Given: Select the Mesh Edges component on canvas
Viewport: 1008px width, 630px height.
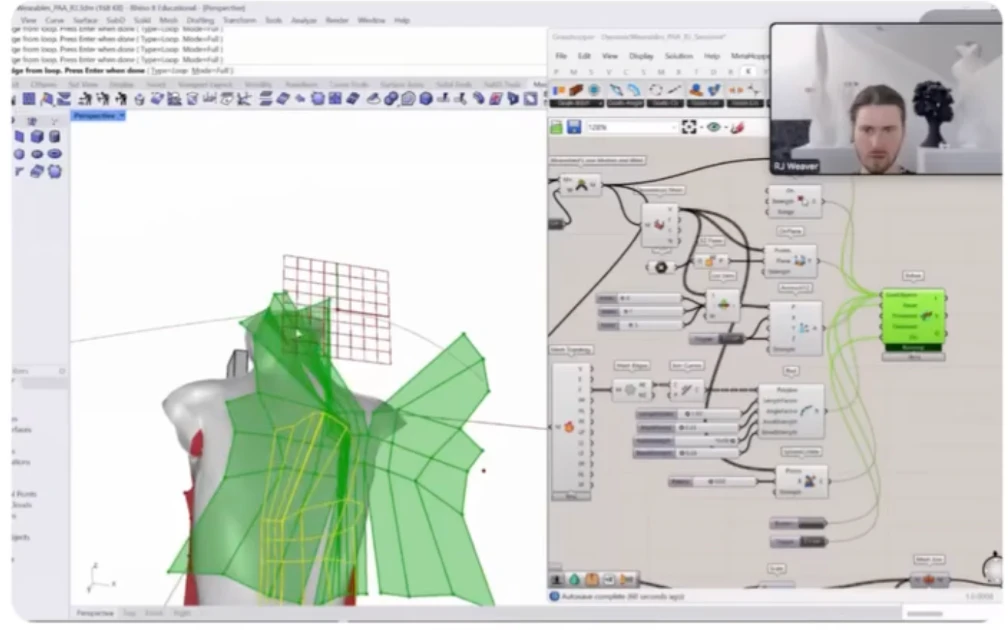Looking at the screenshot, I should point(631,389).
